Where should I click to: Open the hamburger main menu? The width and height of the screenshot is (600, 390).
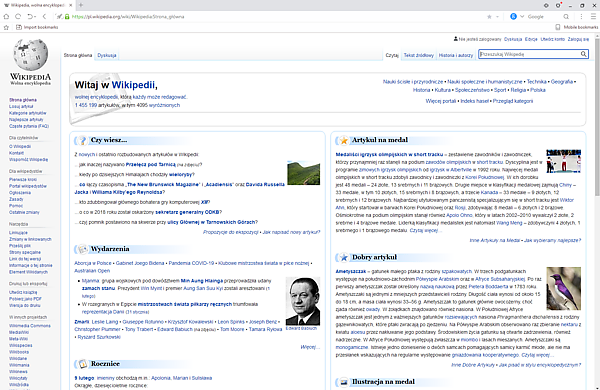point(593,16)
